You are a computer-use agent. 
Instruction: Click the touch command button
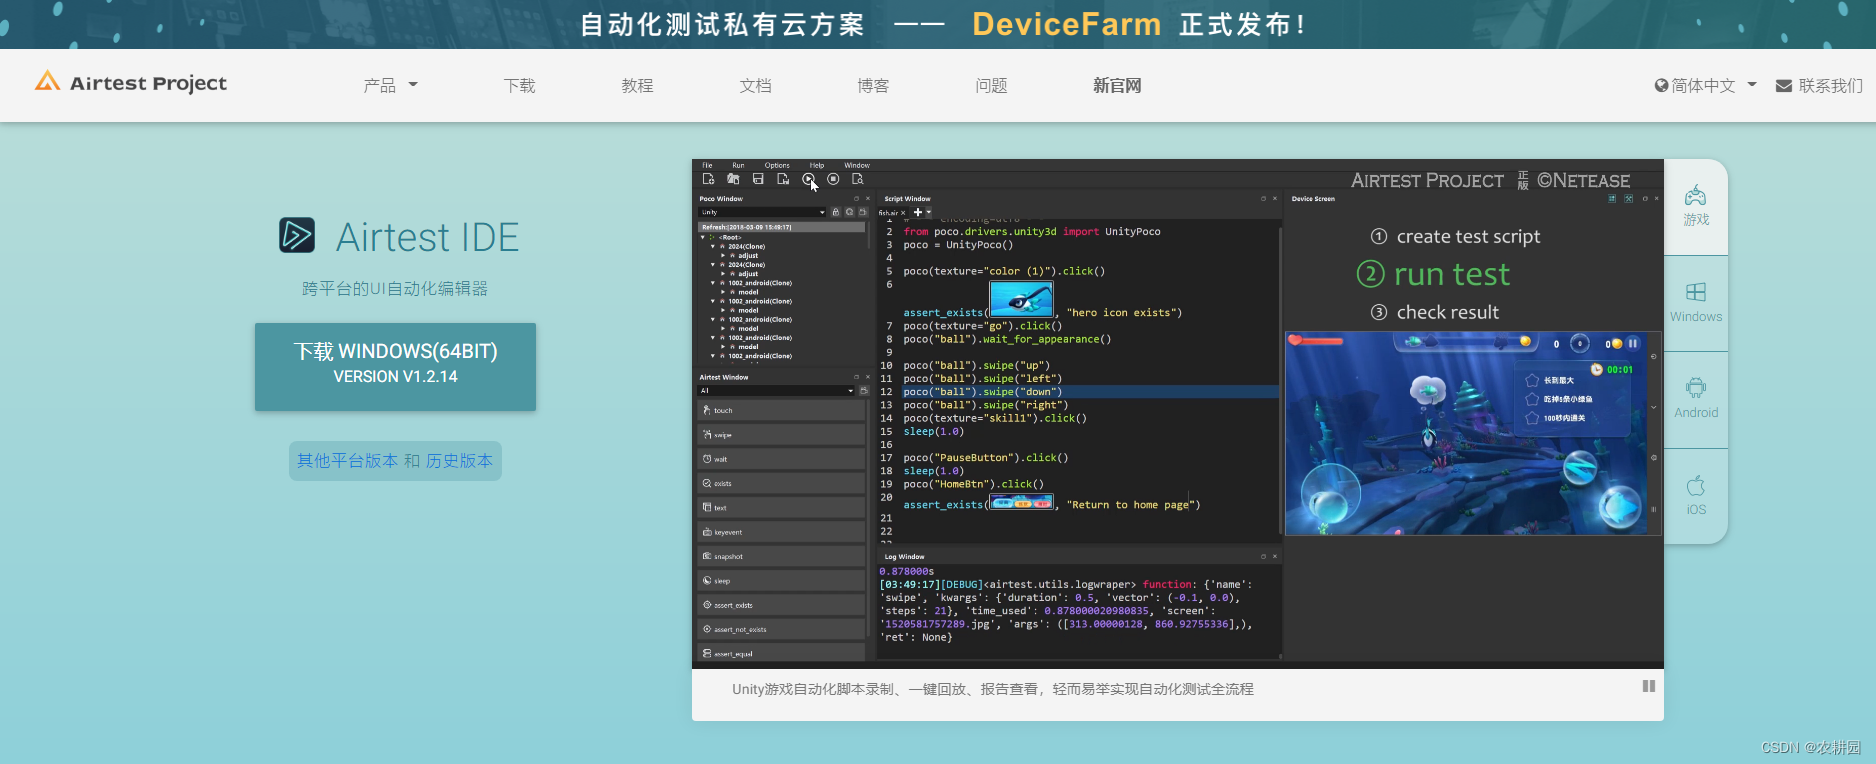781,410
